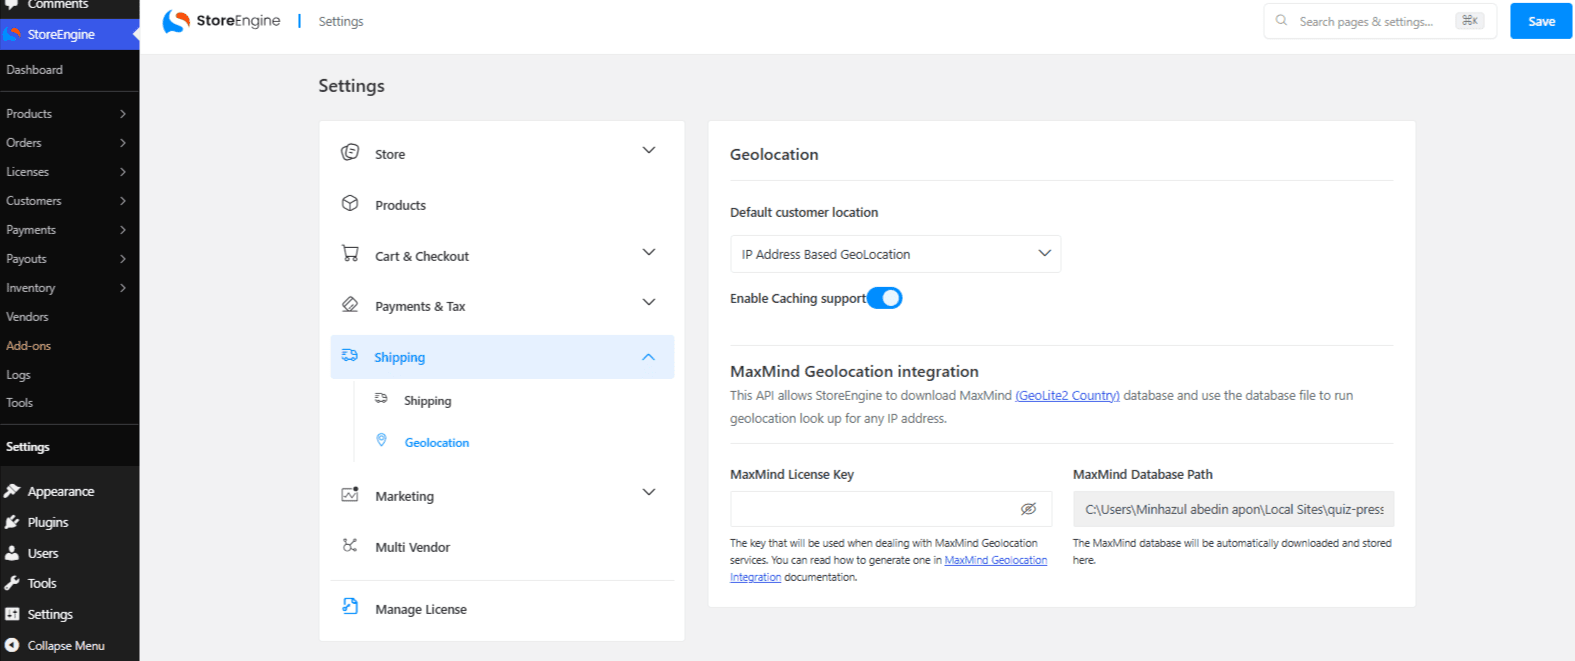Expand Orders submenu arrow in sidebar
The width and height of the screenshot is (1575, 661).
123,143
